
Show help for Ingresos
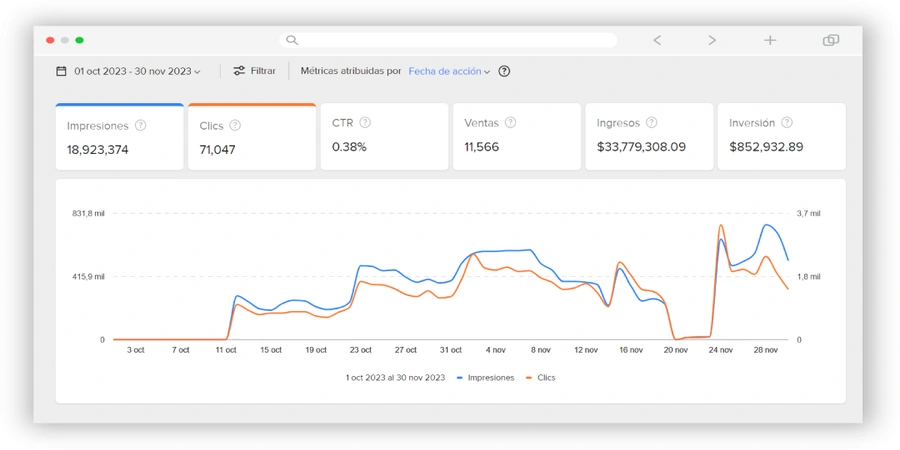[651, 123]
